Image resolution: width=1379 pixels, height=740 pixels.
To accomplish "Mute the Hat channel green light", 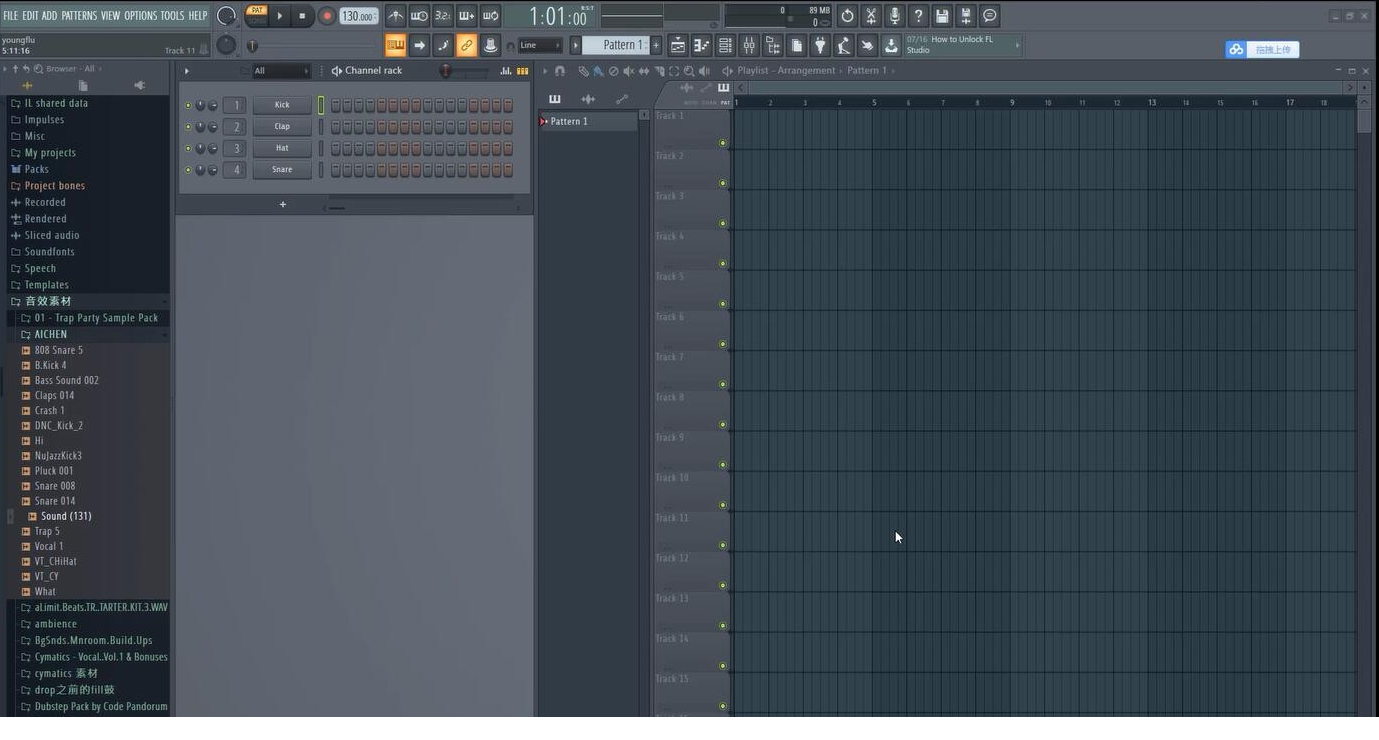I will pyautogui.click(x=188, y=149).
